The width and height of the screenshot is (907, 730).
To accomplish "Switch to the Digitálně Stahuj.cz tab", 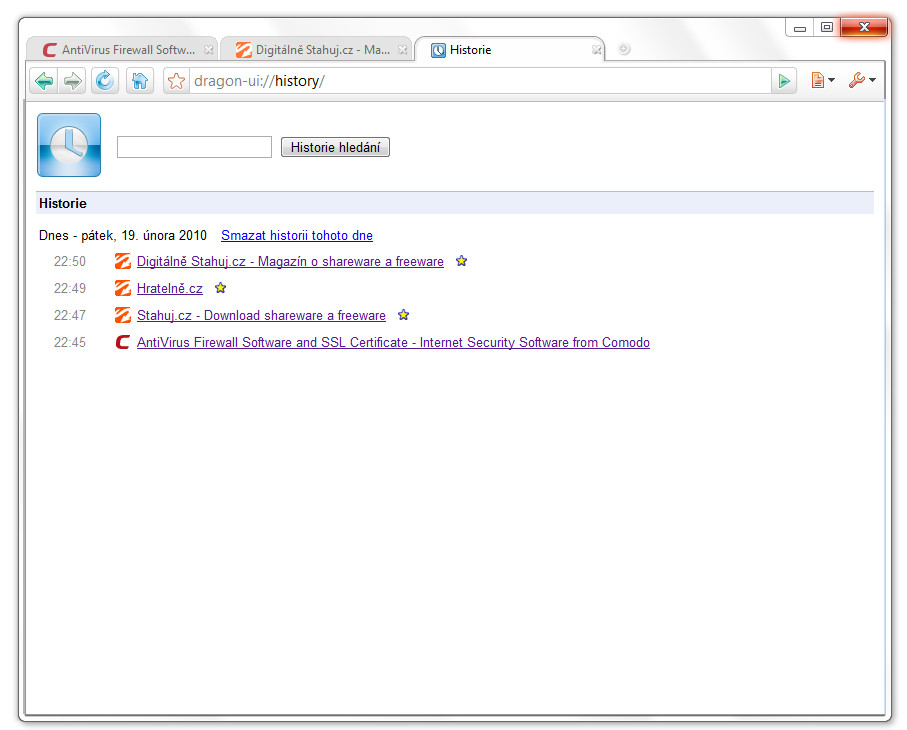I will pos(315,50).
